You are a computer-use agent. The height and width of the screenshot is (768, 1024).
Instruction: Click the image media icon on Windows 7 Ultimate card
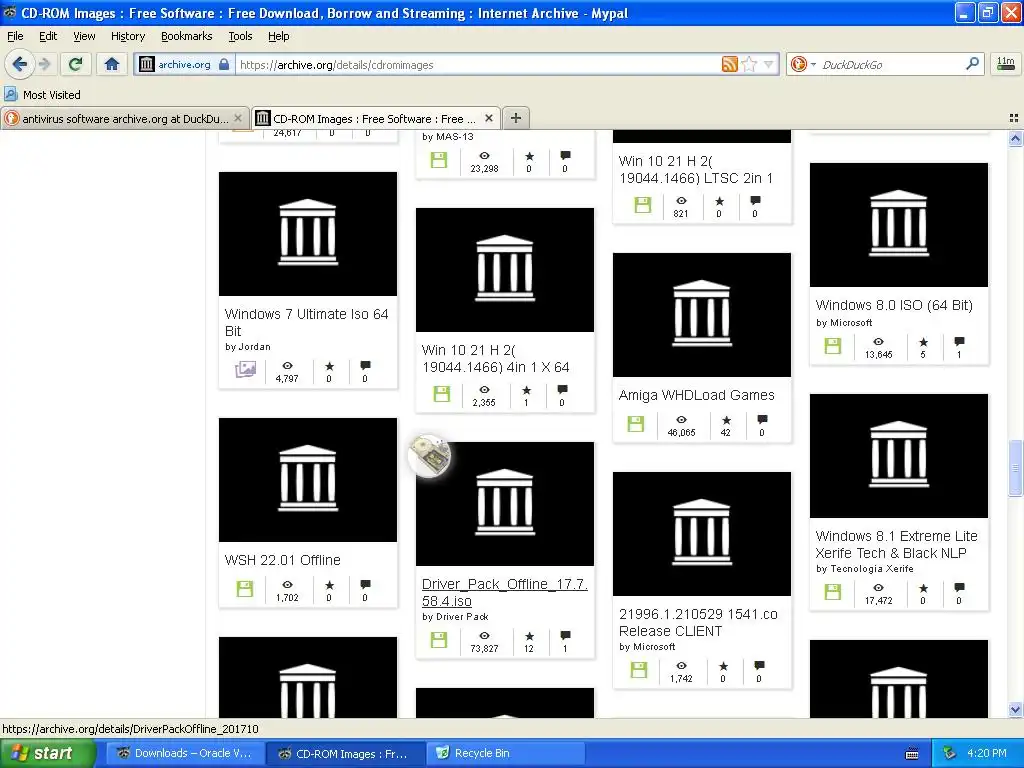coord(245,370)
